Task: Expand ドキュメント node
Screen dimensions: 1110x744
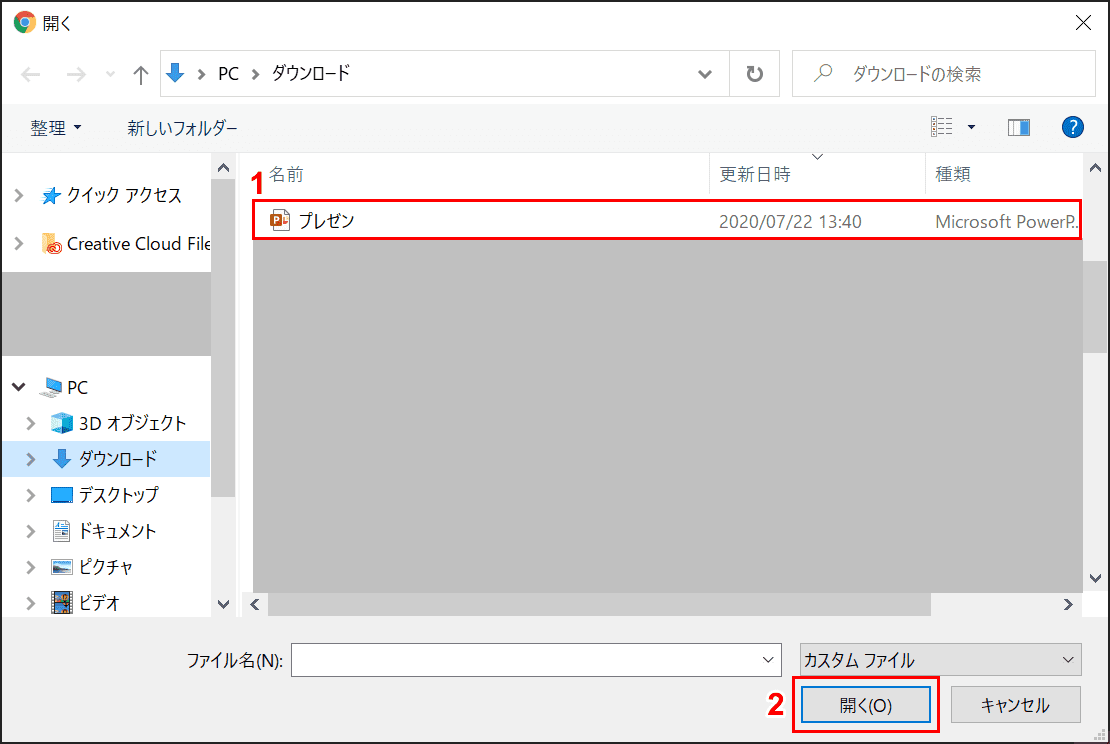Action: point(30,531)
